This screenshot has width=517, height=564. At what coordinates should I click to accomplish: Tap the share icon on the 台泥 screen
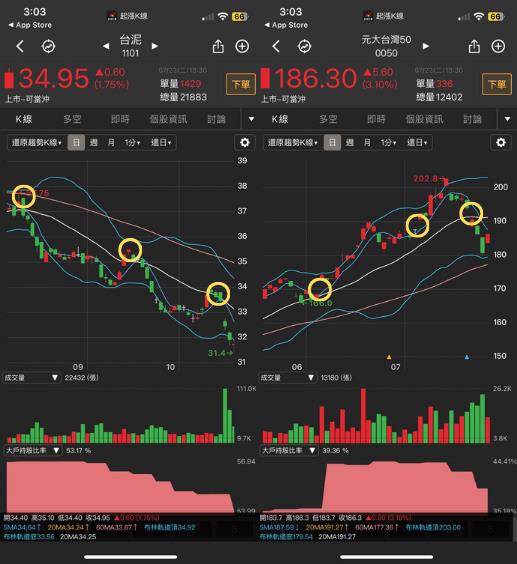point(218,46)
